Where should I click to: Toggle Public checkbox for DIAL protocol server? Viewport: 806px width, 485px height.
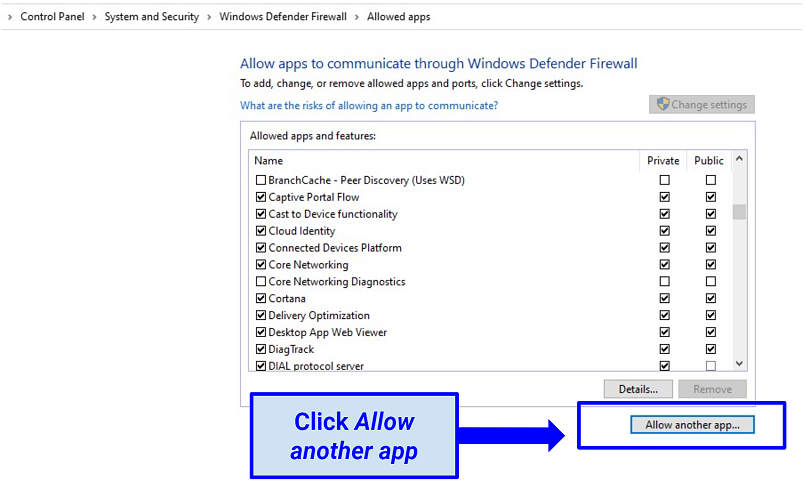click(x=711, y=366)
